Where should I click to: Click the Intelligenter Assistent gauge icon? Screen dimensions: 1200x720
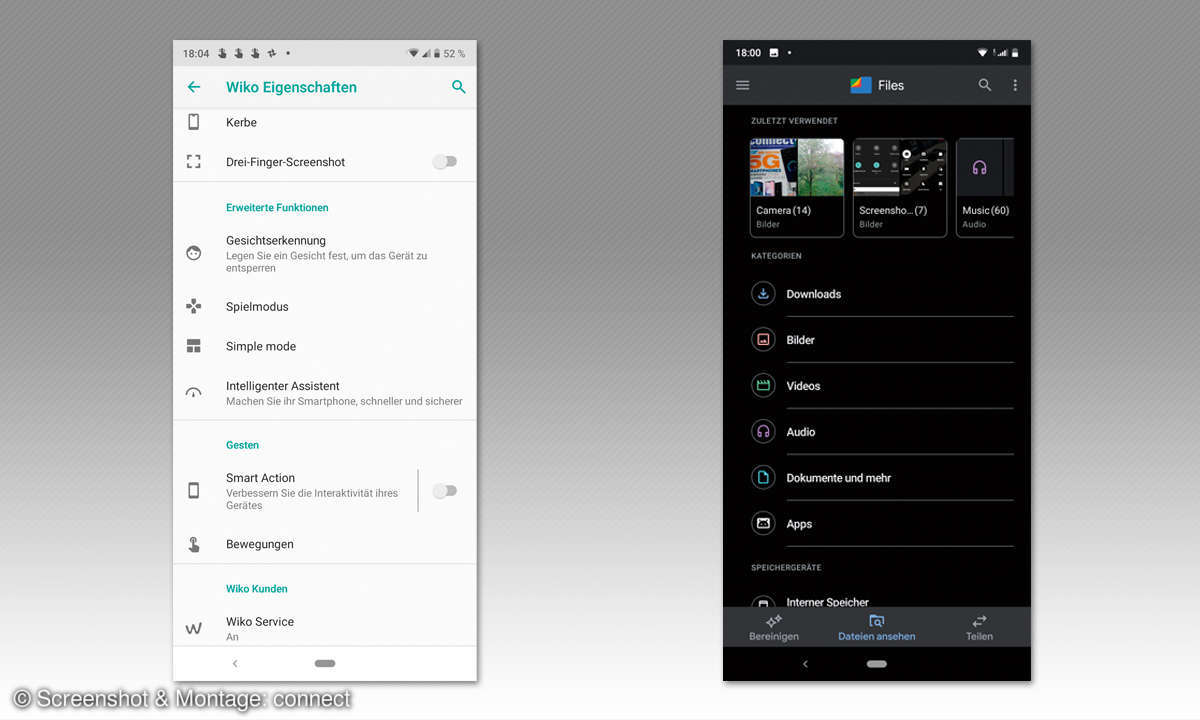pyautogui.click(x=194, y=393)
